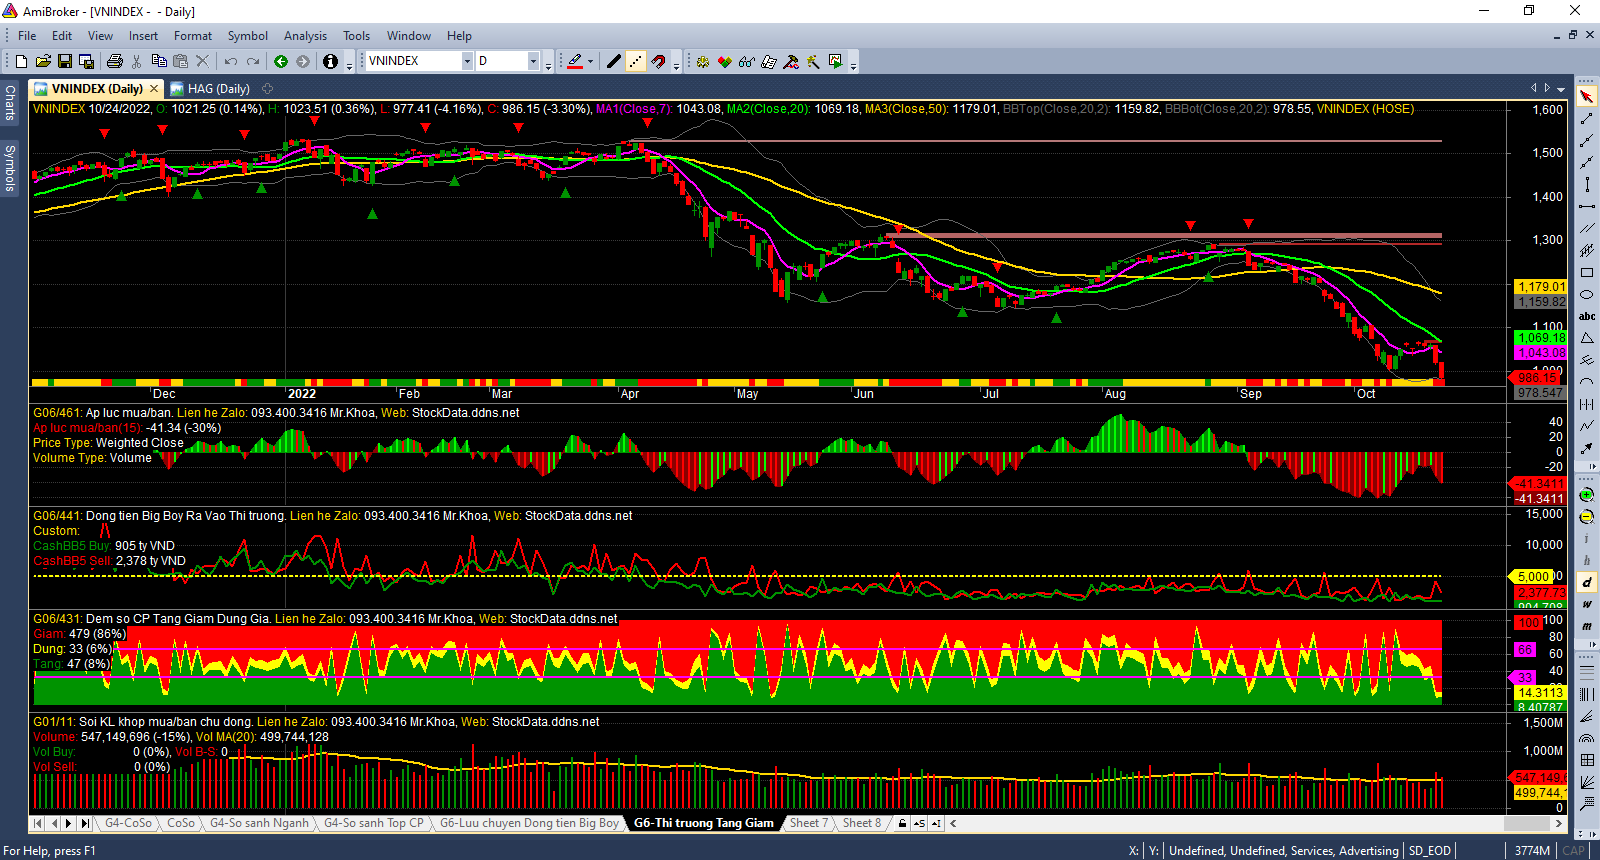
Task: Switch to the Sheet 8 tab
Action: click(861, 823)
